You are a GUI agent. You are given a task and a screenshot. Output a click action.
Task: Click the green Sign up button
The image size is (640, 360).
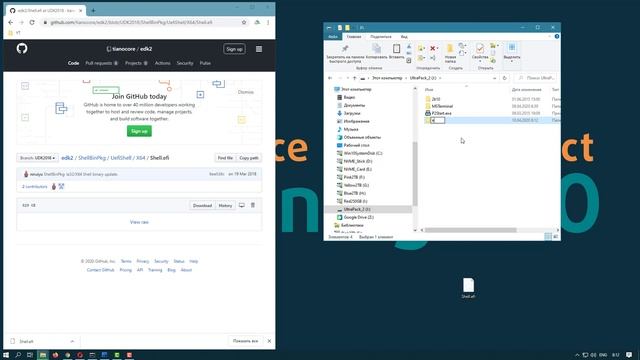pos(139,131)
